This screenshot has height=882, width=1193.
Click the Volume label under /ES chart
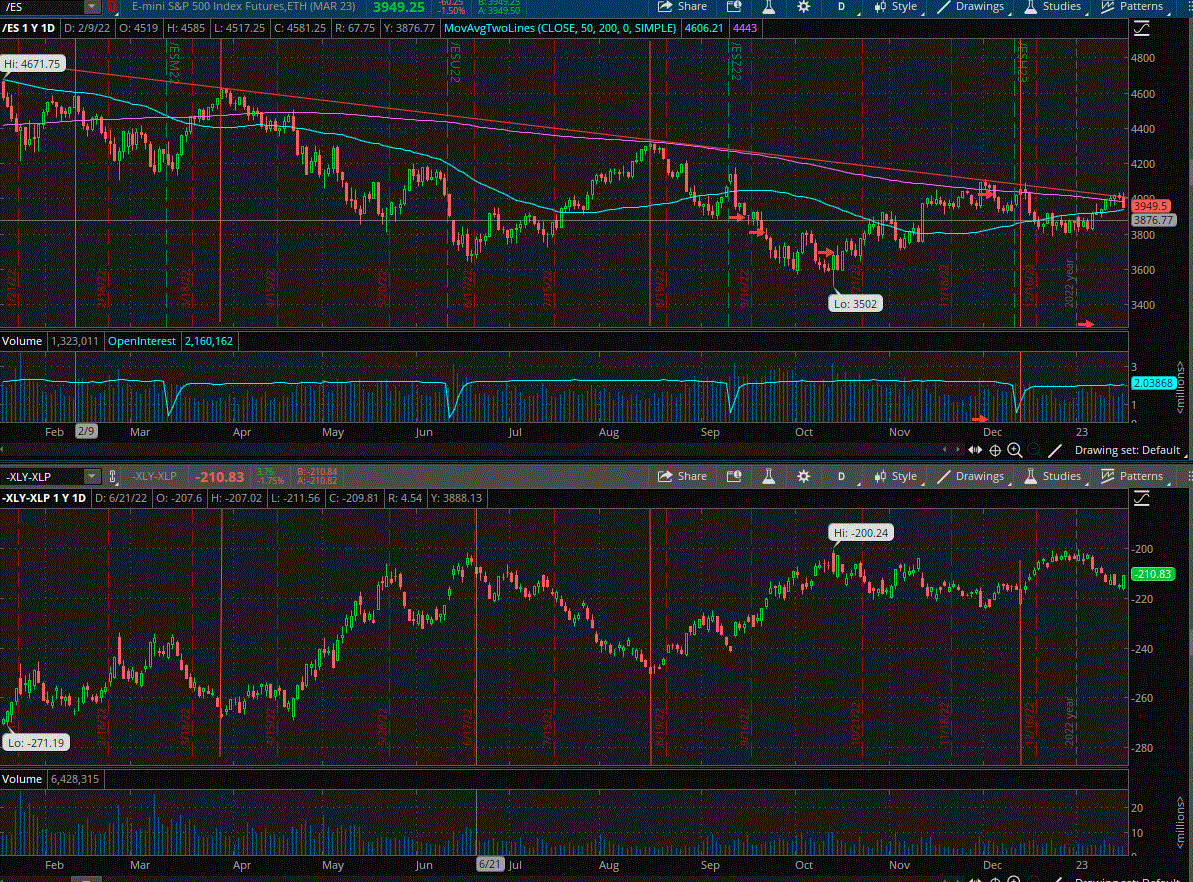click(x=22, y=341)
